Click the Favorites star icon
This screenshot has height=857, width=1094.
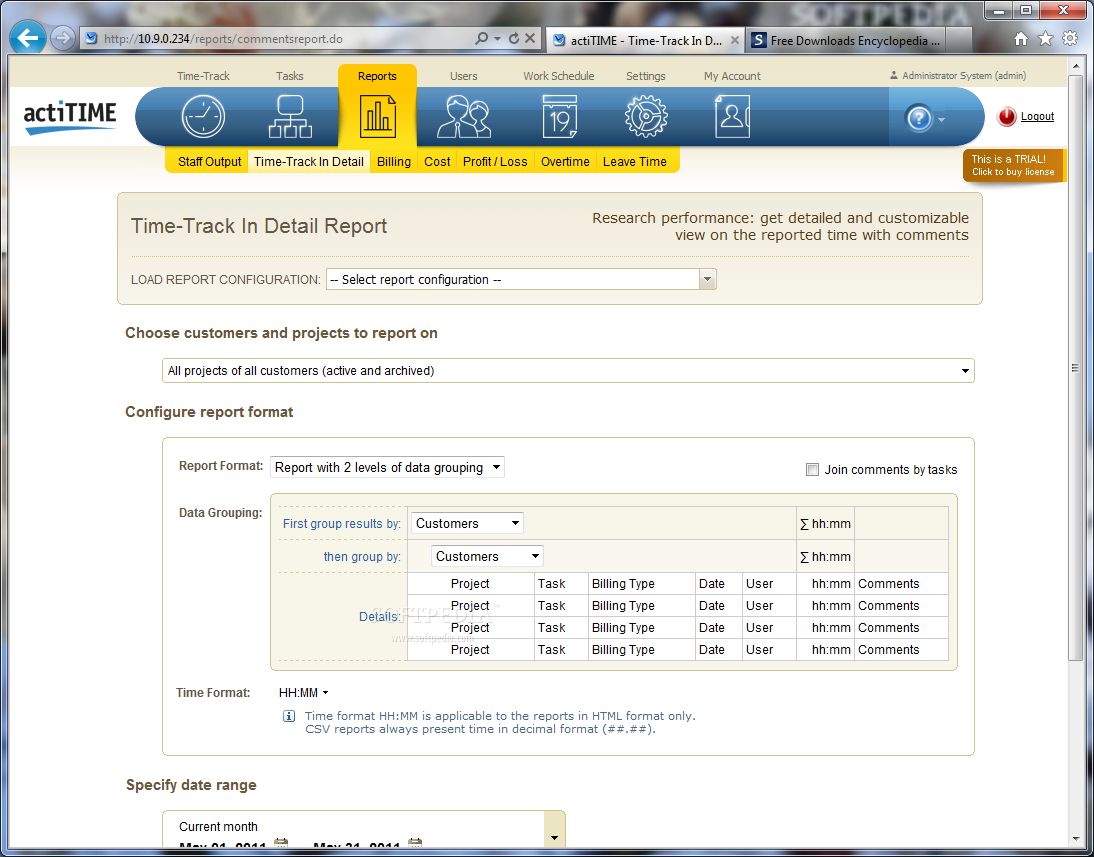(x=1045, y=38)
